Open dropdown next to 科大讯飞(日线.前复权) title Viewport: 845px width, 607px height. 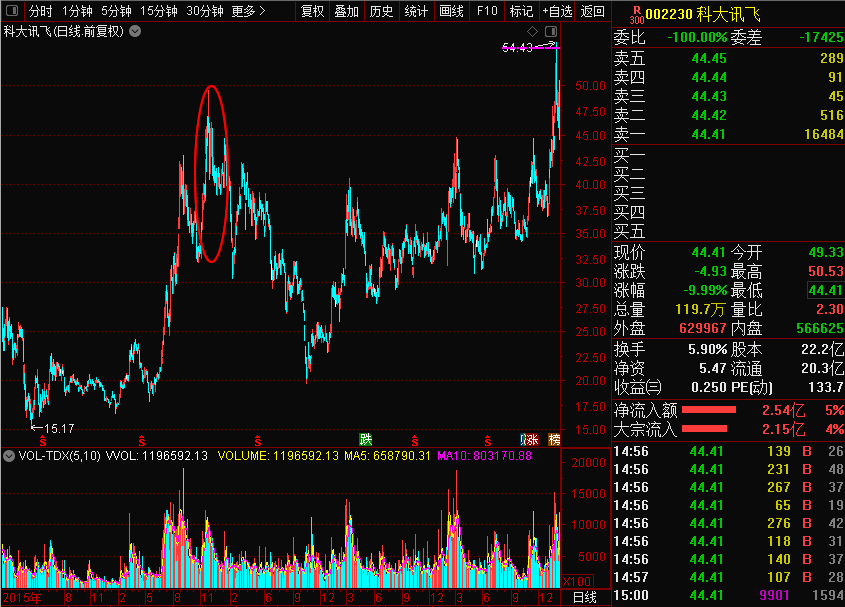[x=135, y=32]
